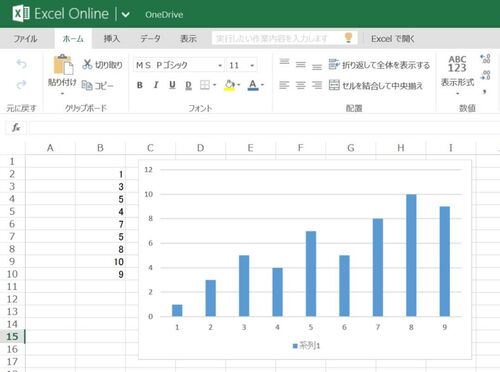Viewport: 500px width, 372px height.
Task: Select the cell containing 9 in row 10
Action: (100, 274)
